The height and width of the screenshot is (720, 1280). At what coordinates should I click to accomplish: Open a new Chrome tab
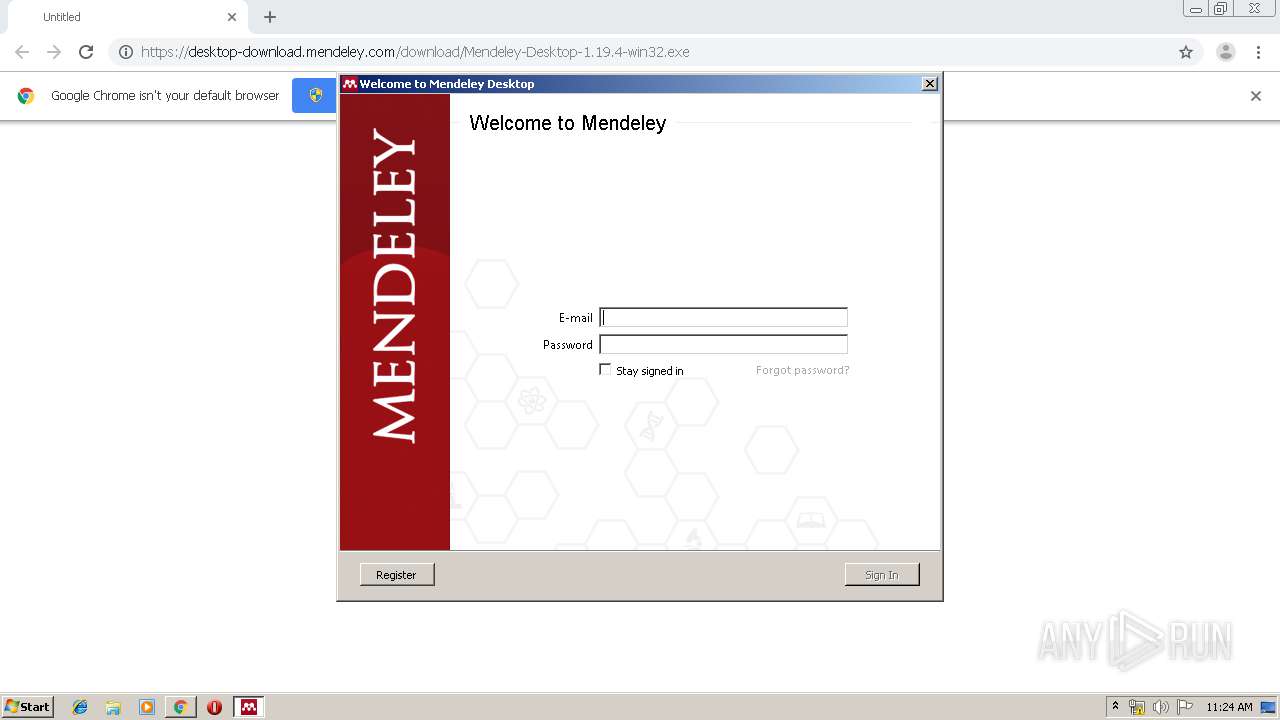(270, 17)
